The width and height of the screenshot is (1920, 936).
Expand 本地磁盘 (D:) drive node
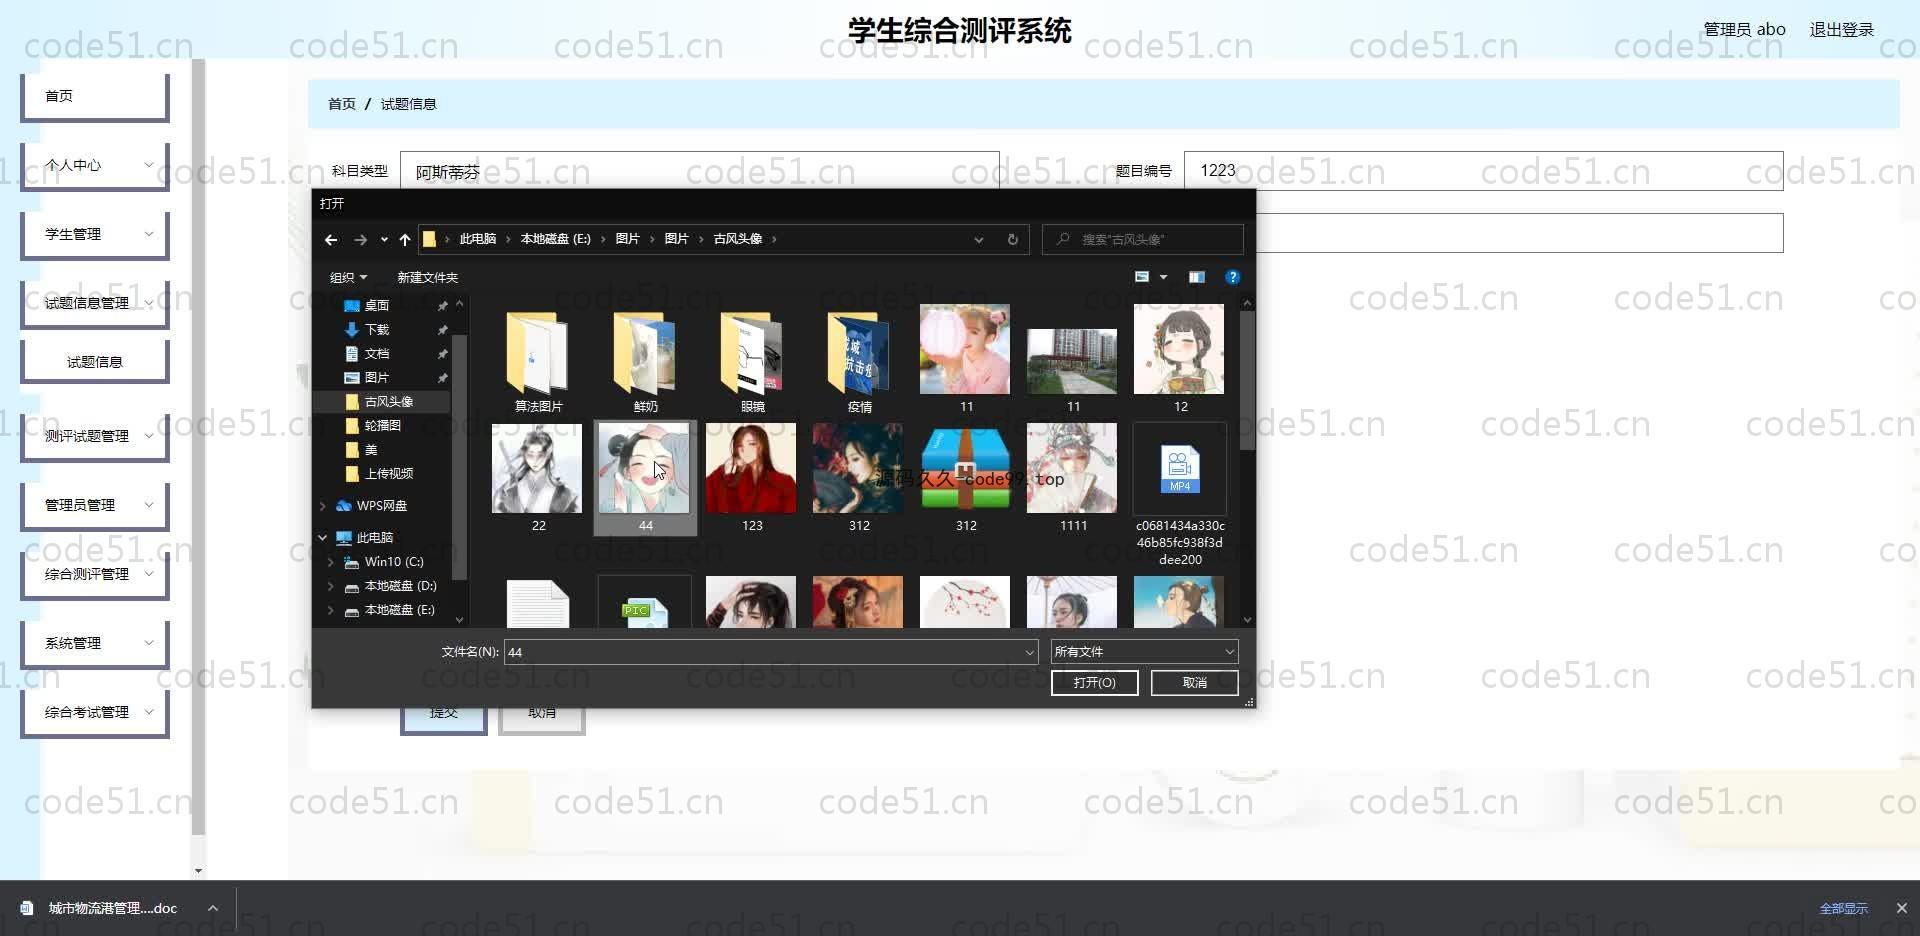tap(331, 586)
